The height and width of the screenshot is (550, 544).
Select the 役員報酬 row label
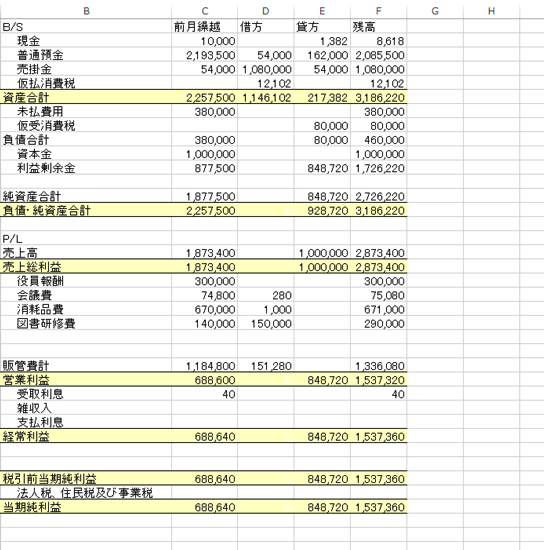point(86,281)
